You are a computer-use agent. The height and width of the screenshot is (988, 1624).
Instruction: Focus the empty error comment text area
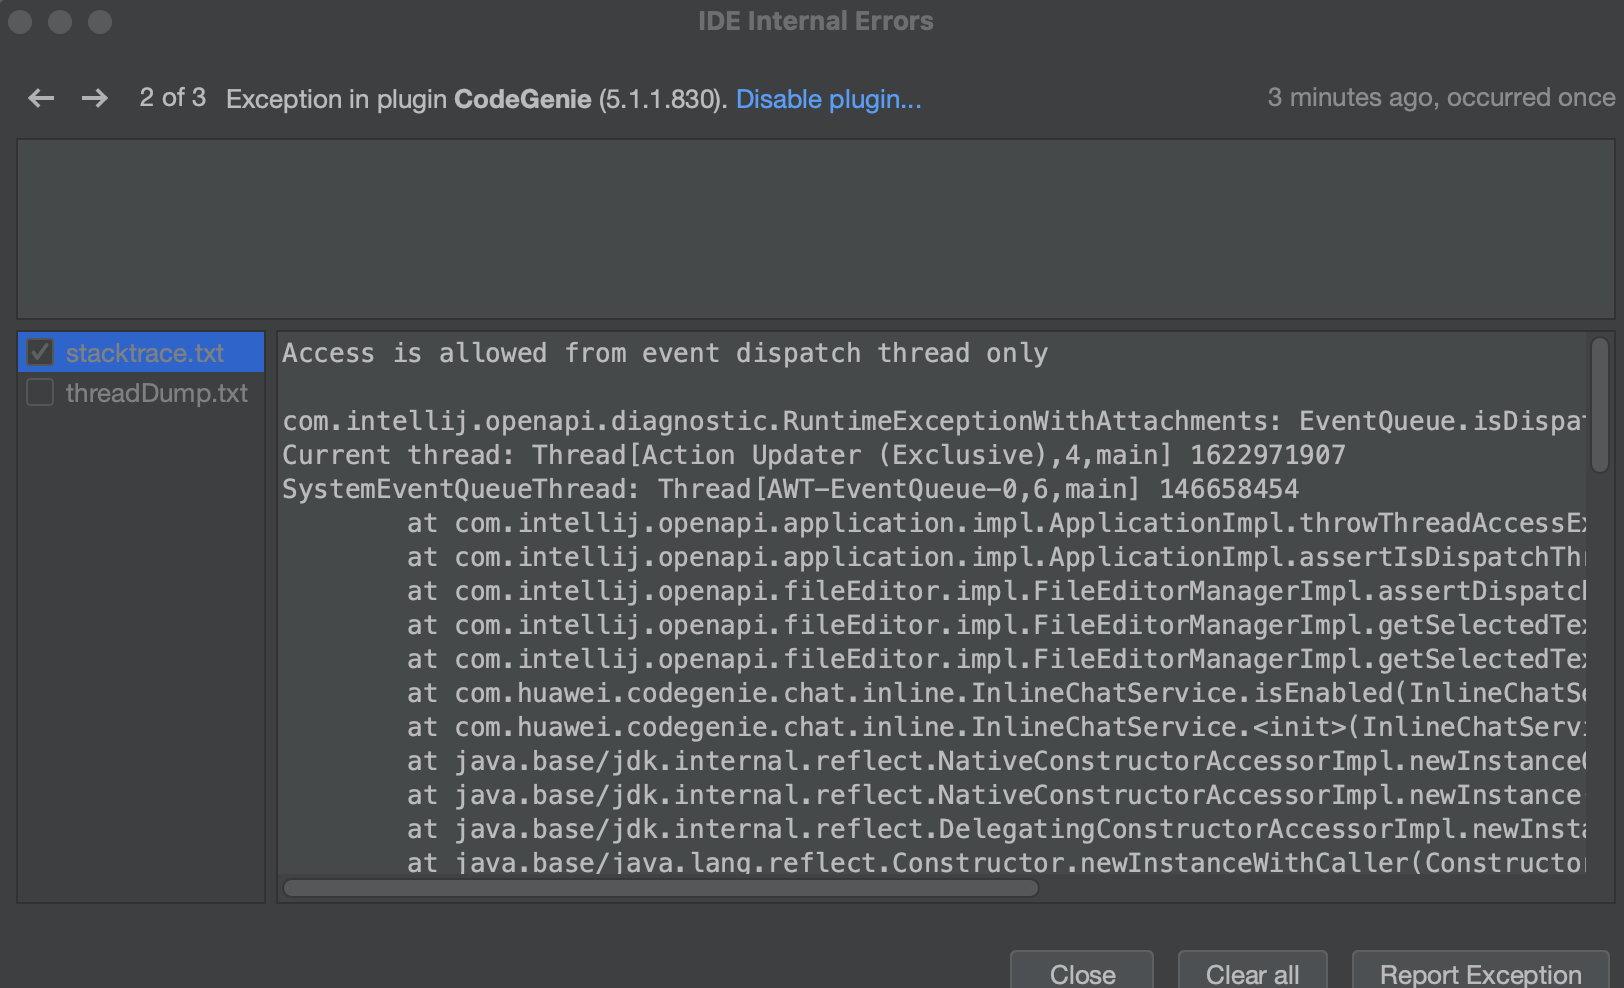[x=815, y=229]
